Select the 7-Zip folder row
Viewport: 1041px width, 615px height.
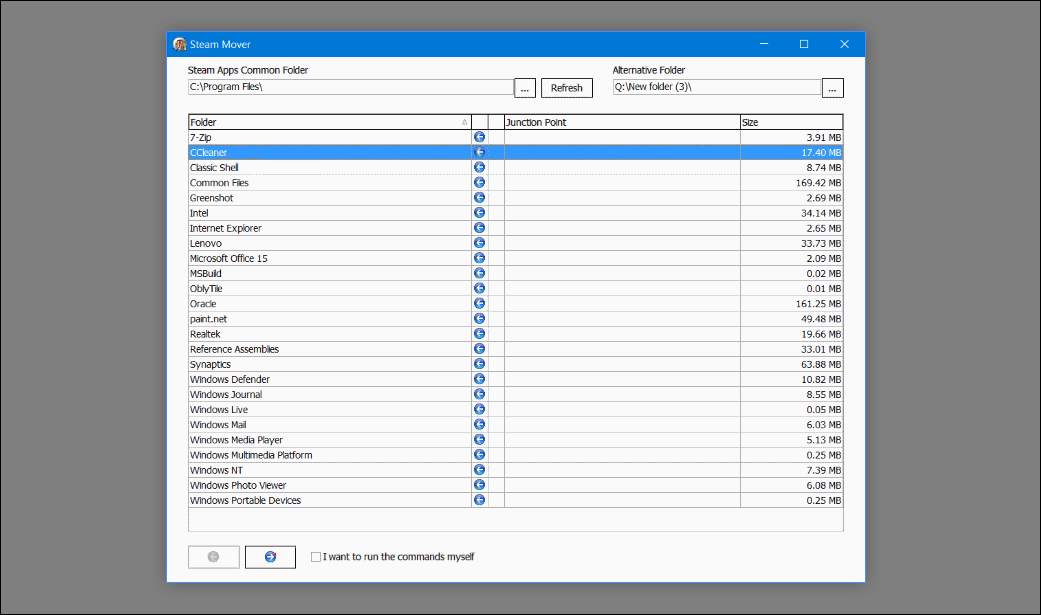pyautogui.click(x=515, y=137)
